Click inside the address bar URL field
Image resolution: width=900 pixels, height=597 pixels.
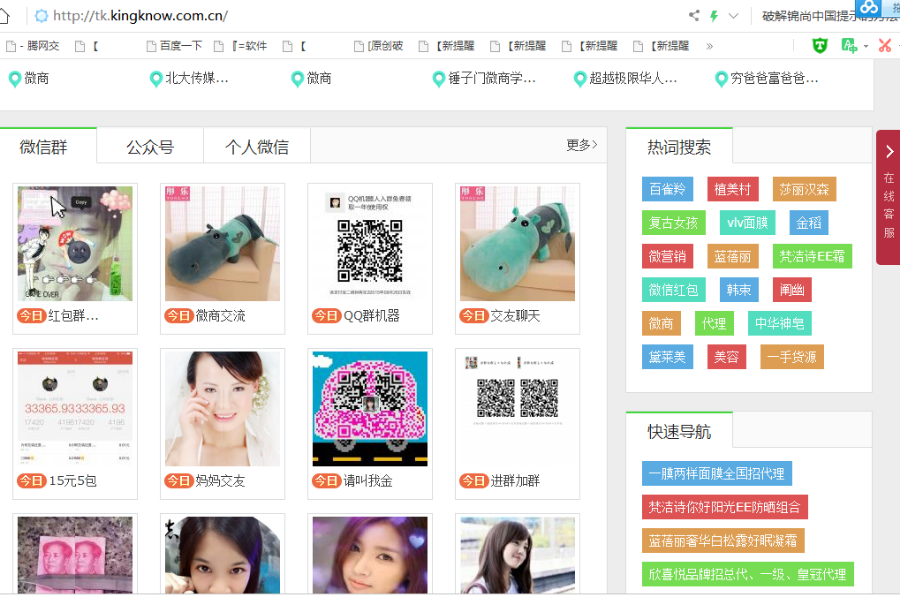click(200, 15)
